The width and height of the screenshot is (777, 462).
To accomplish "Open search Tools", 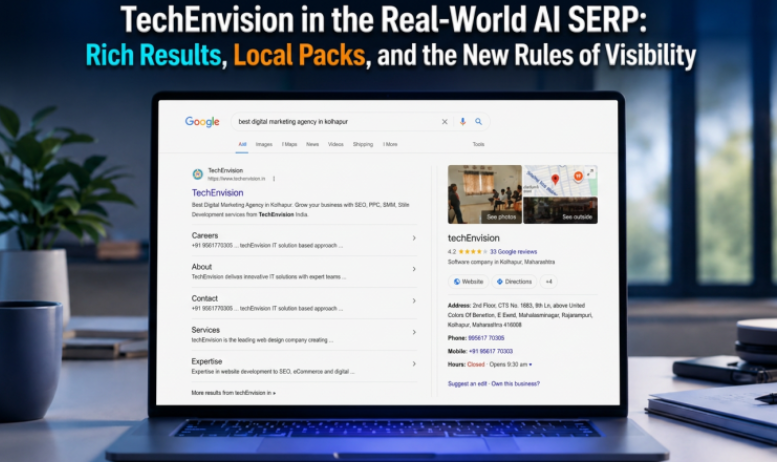I will pos(478,144).
